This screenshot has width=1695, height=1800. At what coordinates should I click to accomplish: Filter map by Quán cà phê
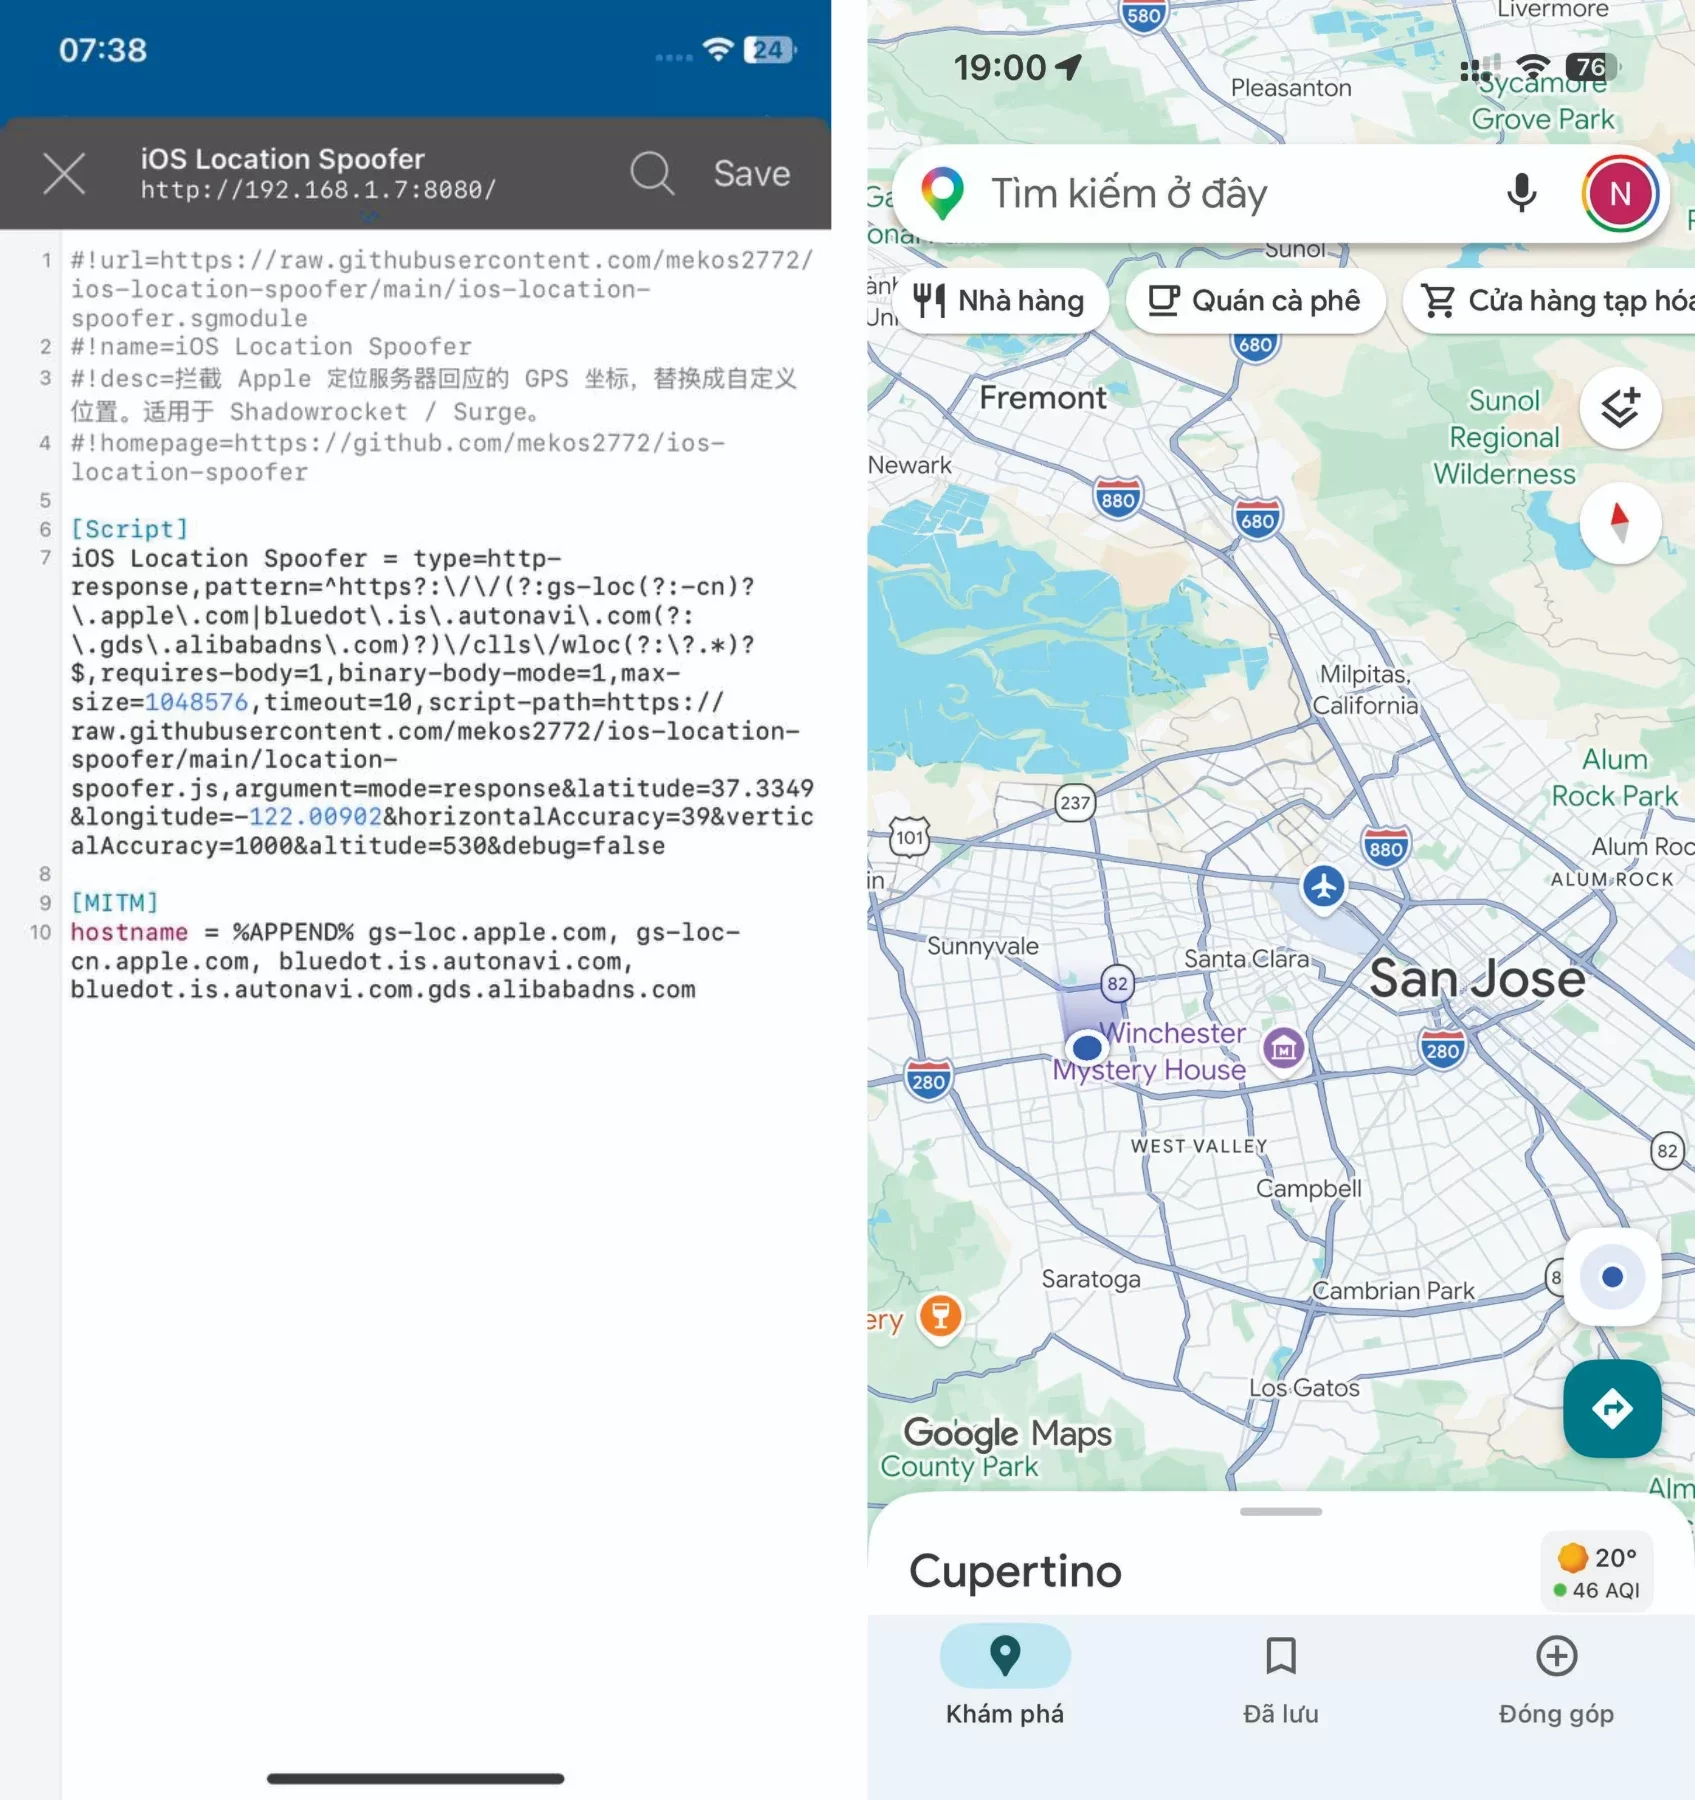1255,300
